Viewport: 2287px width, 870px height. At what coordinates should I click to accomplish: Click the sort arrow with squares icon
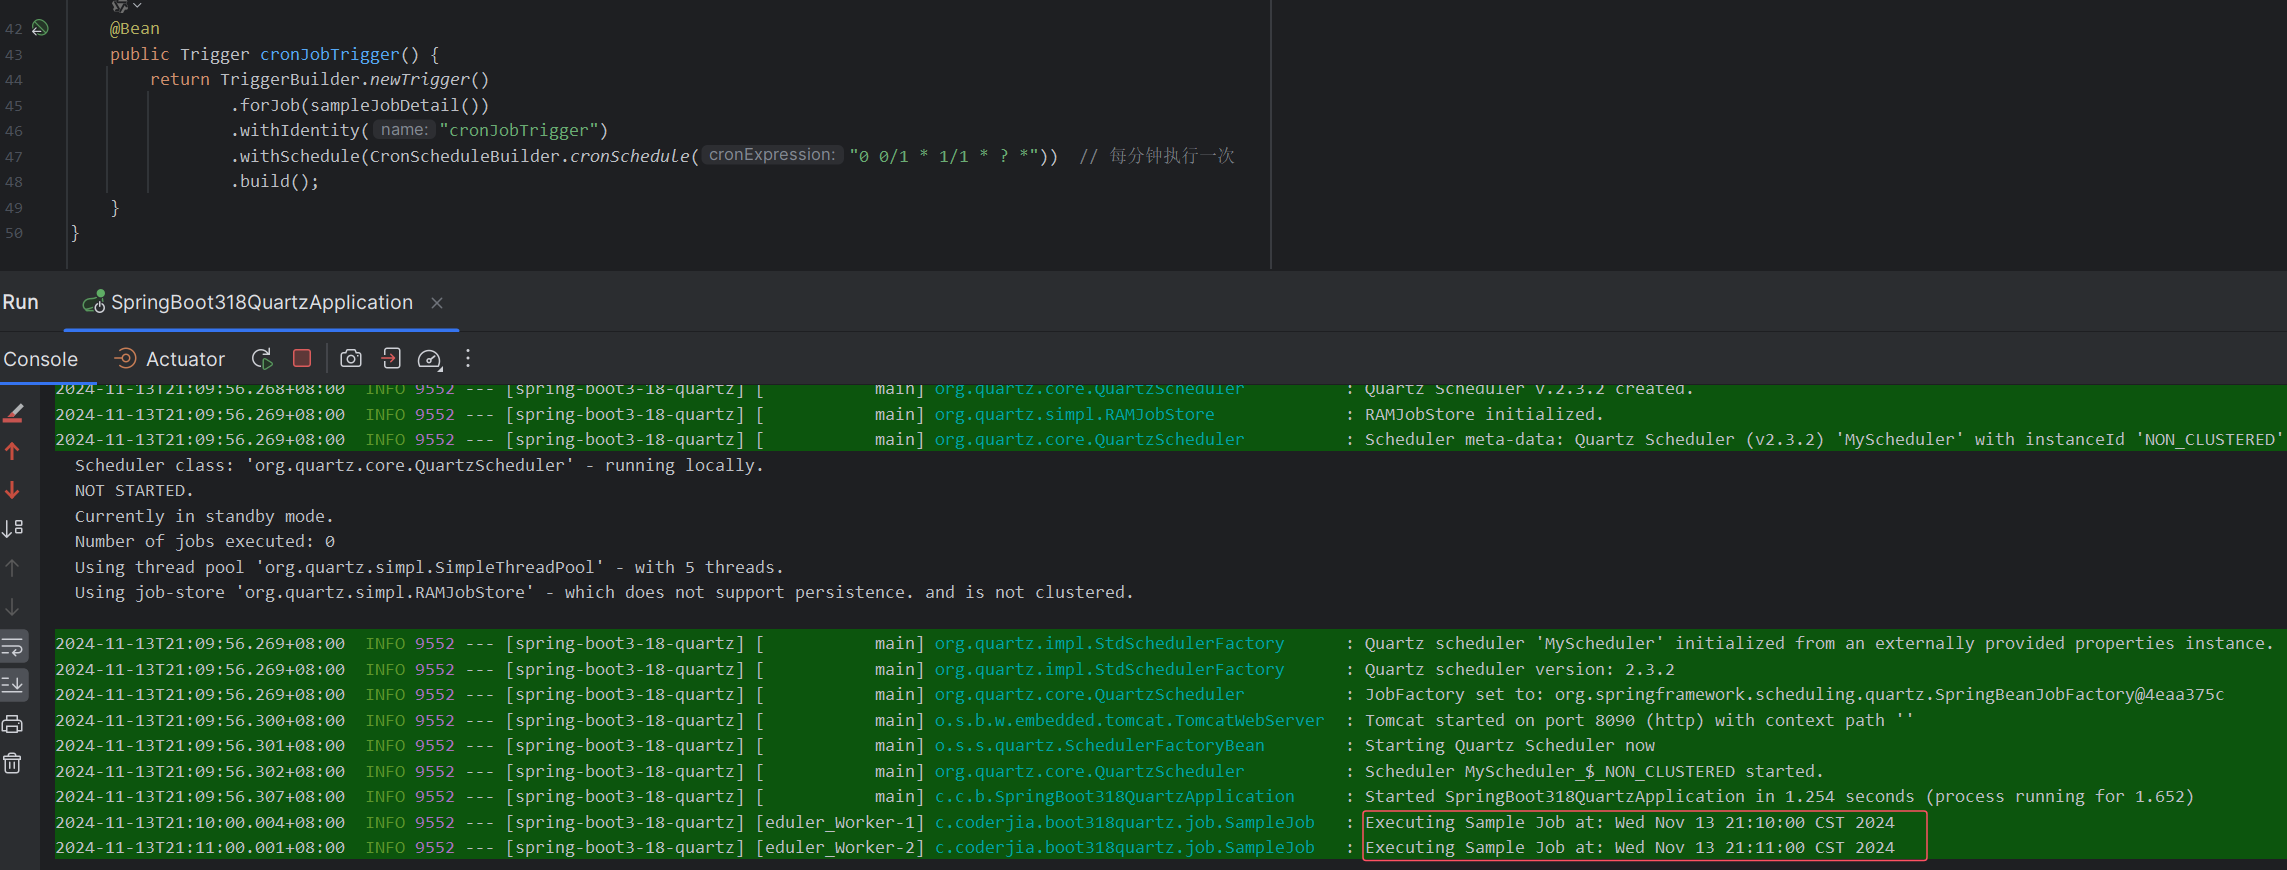pos(13,528)
